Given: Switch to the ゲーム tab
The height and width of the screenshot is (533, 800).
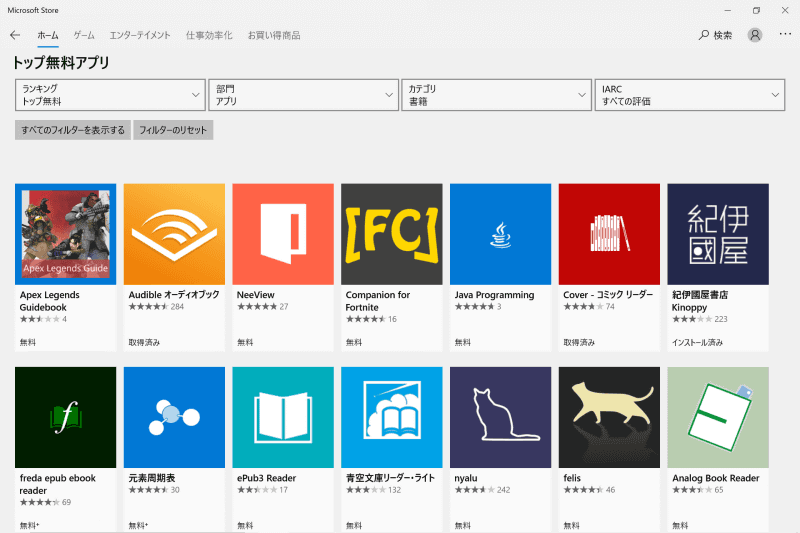Looking at the screenshot, I should point(84,35).
